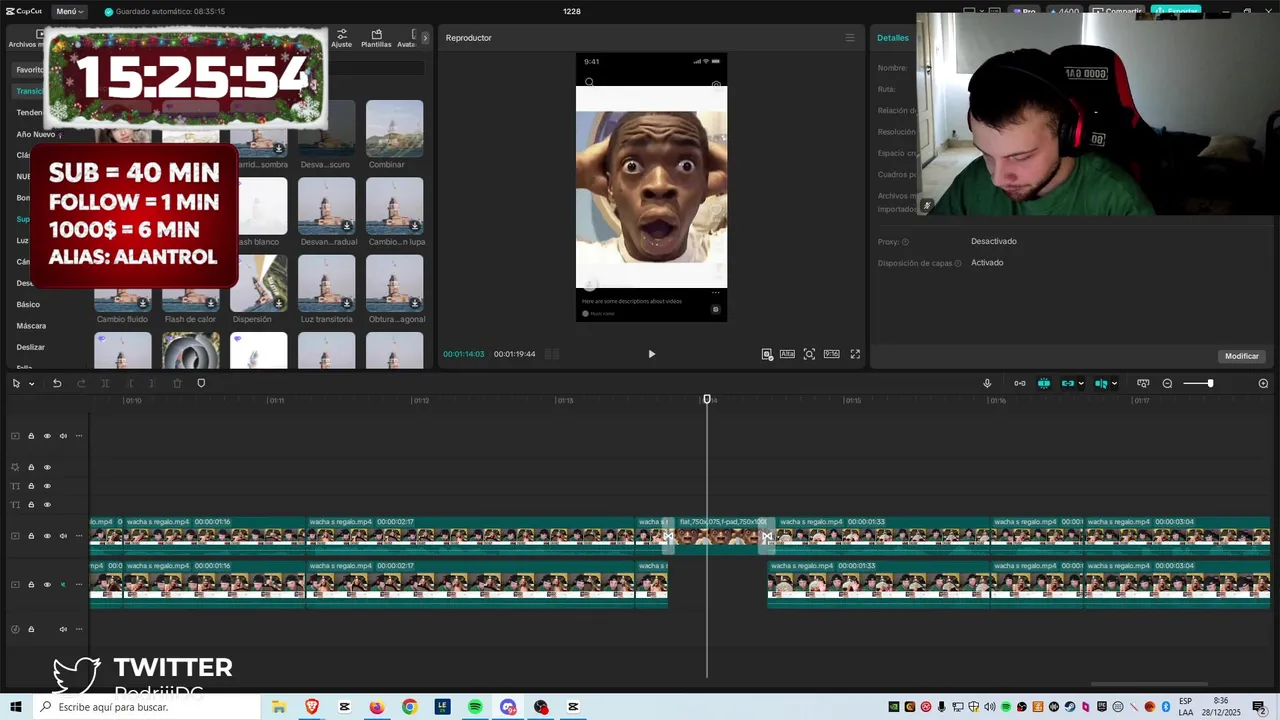This screenshot has width=1280, height=720.
Task: Open more options for top video track
Action: [x=79, y=436]
